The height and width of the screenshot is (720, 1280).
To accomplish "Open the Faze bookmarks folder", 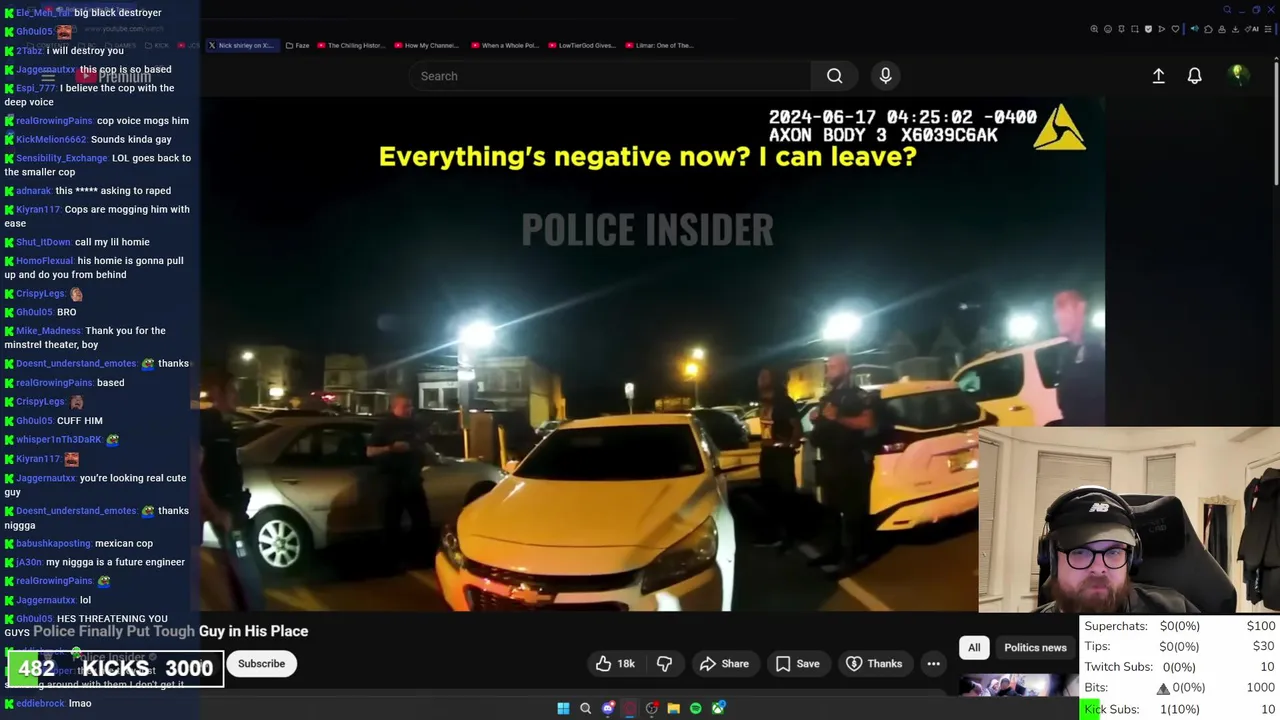I will [297, 45].
